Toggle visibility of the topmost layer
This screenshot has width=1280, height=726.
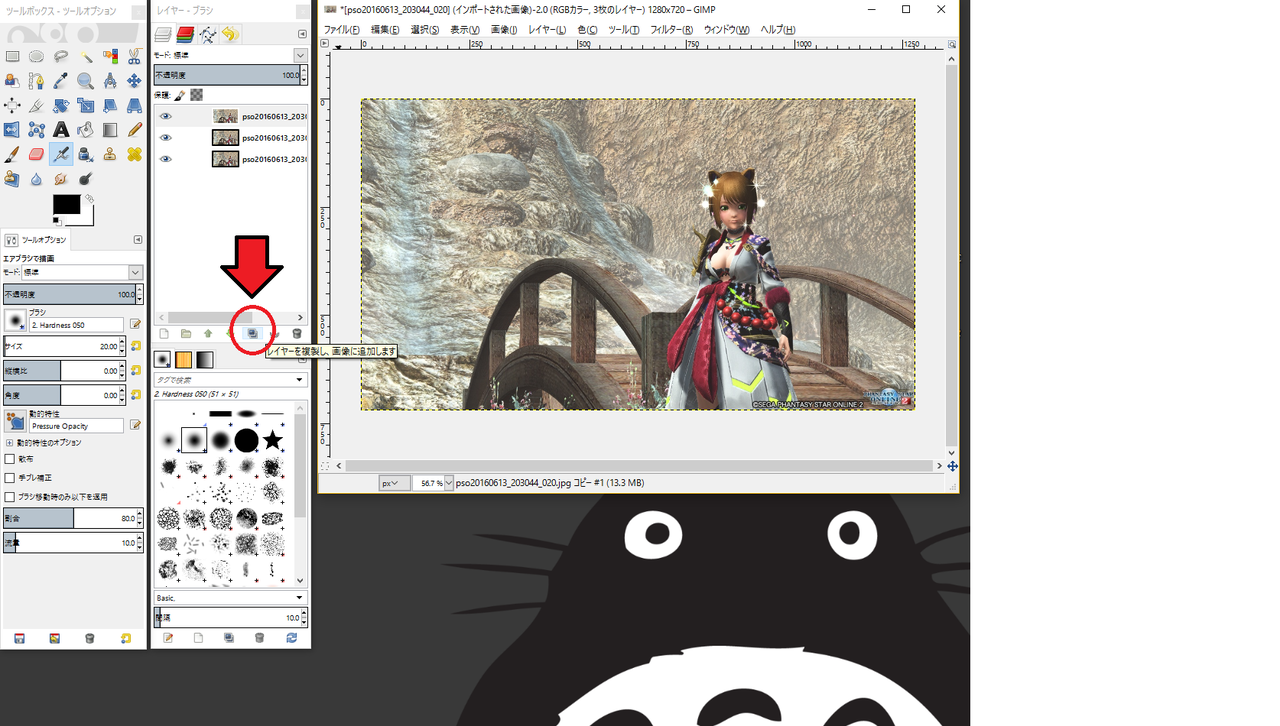(x=166, y=116)
